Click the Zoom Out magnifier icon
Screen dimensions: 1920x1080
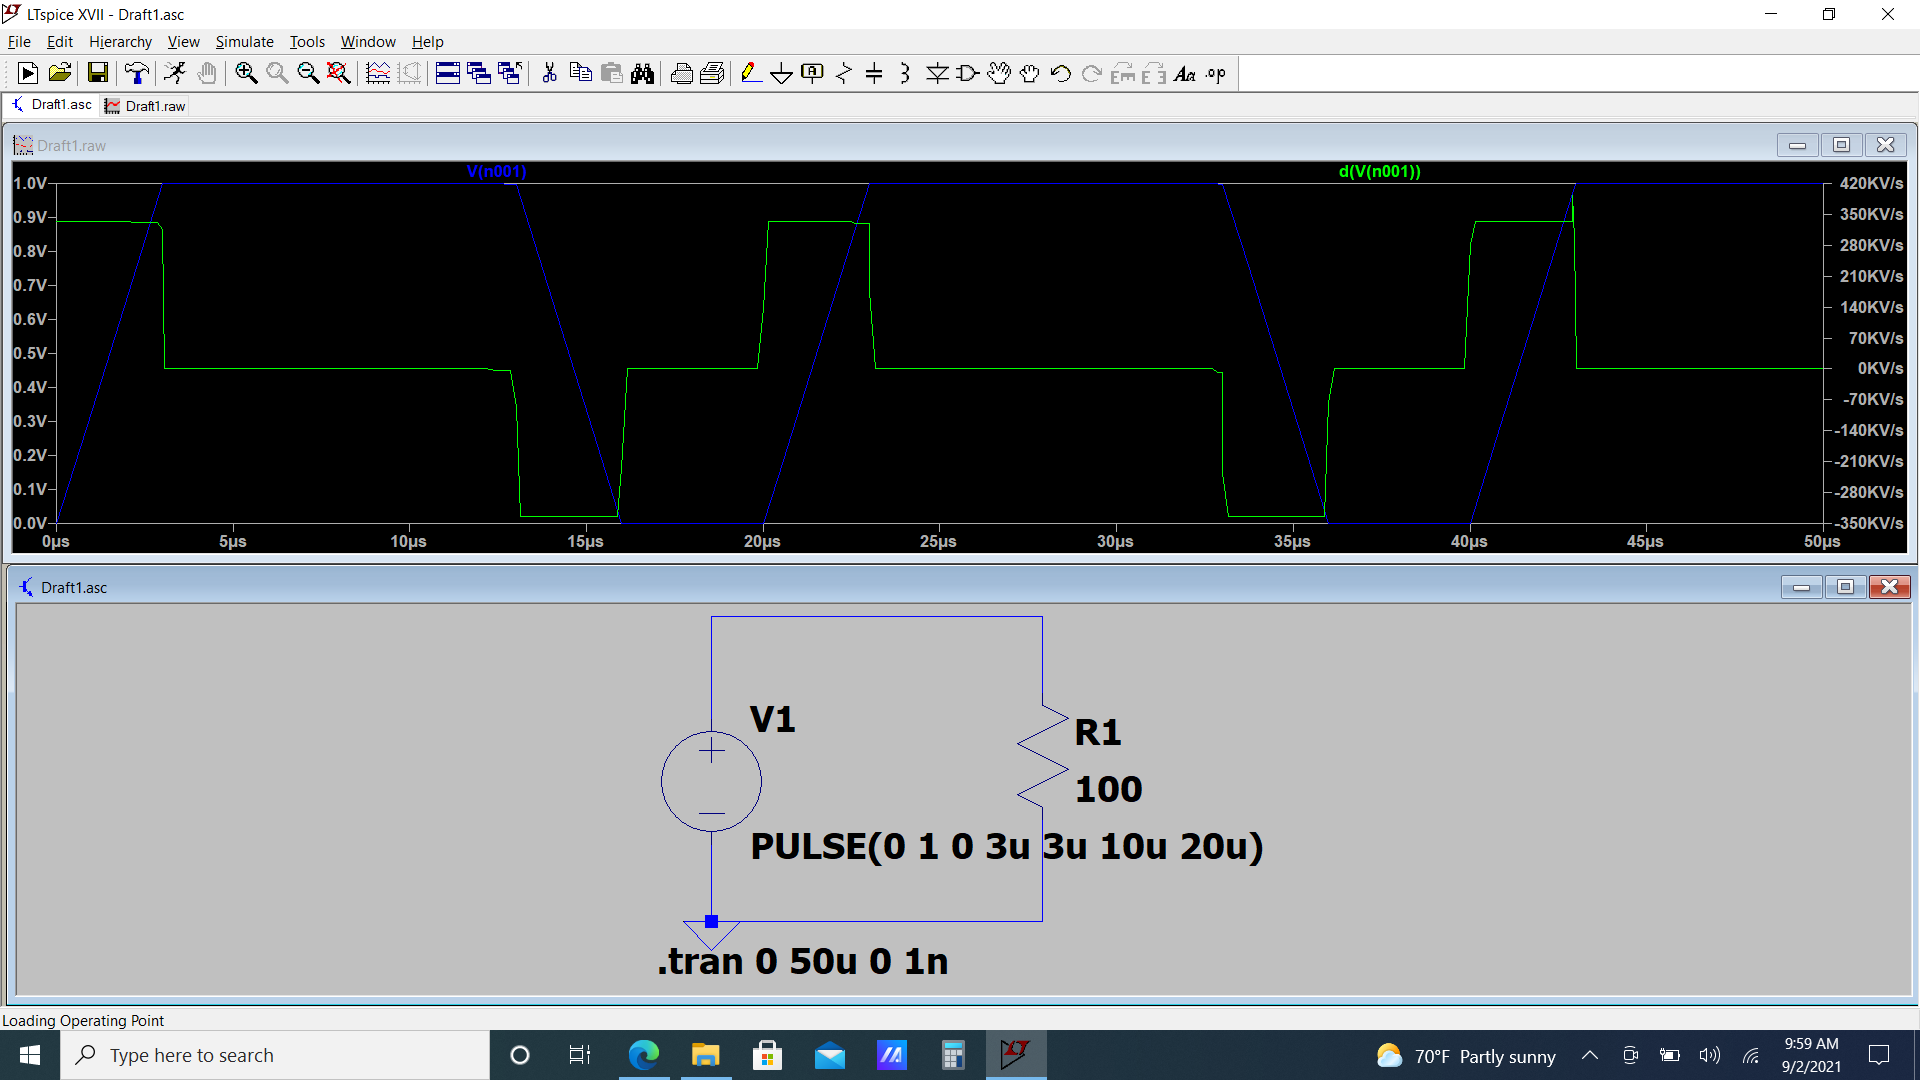tap(308, 73)
